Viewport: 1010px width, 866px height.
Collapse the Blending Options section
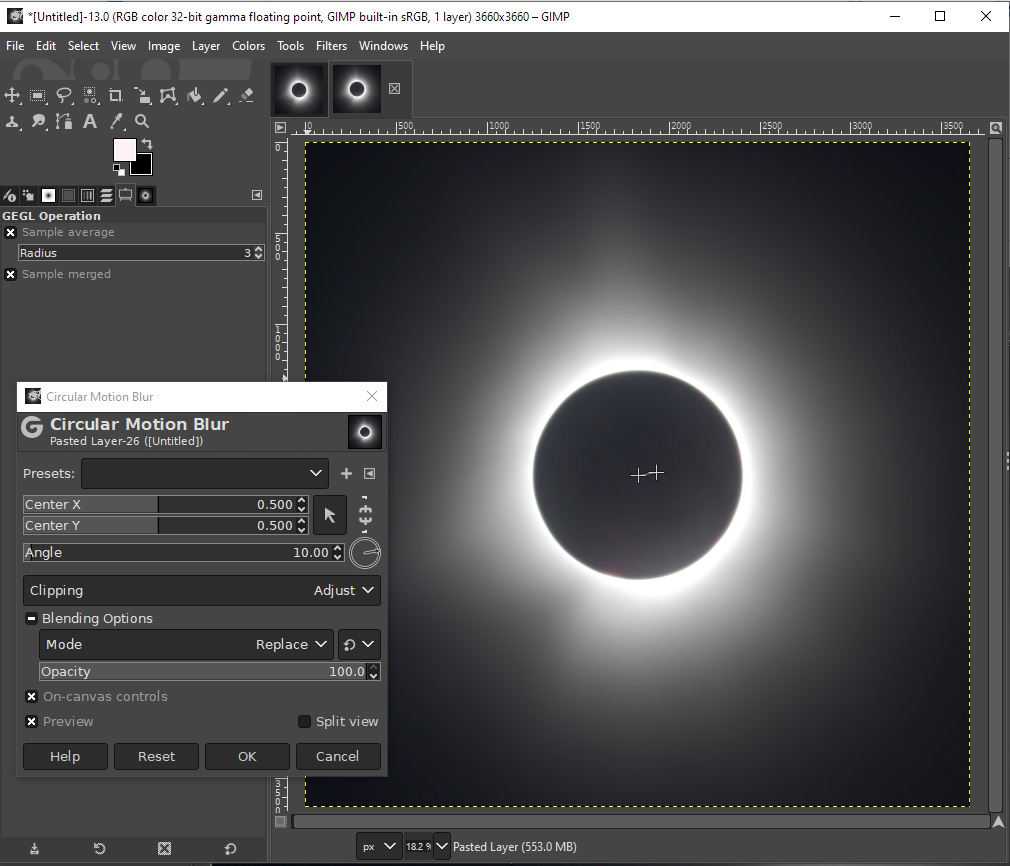pyautogui.click(x=31, y=619)
